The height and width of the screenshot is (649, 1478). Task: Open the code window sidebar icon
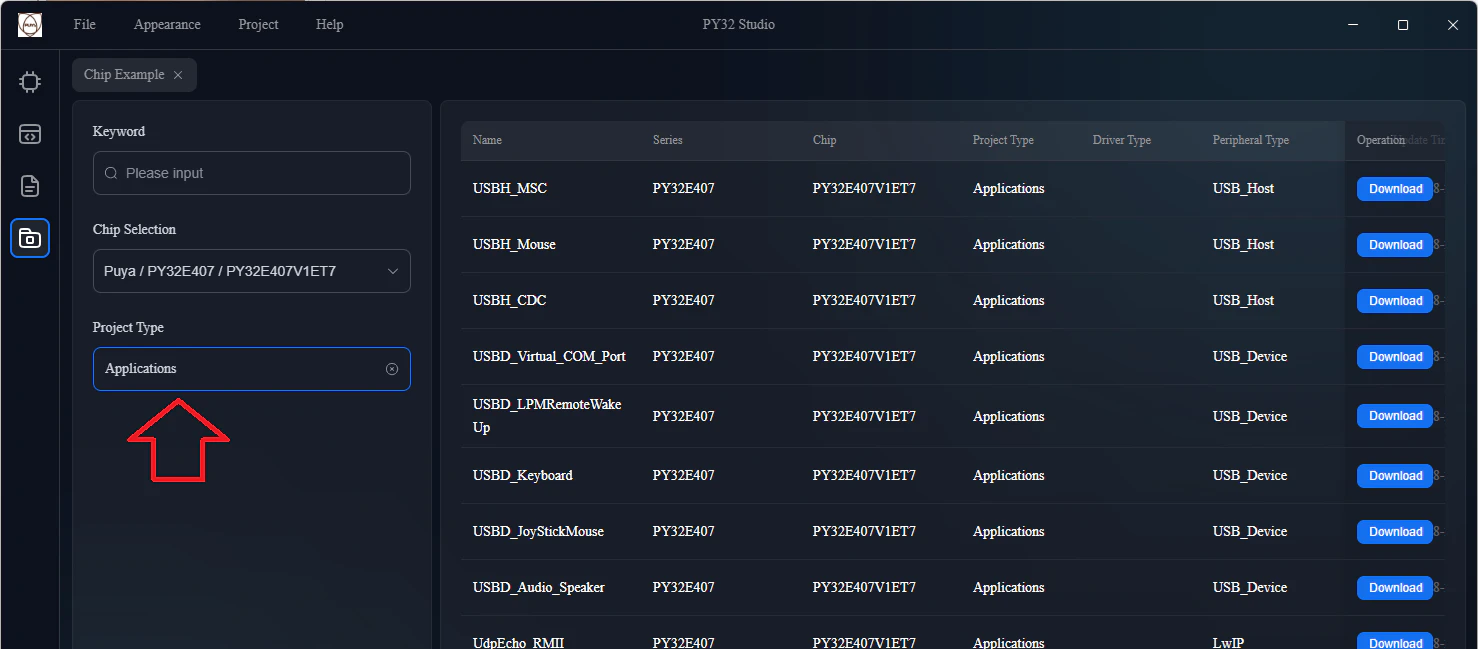pos(30,134)
